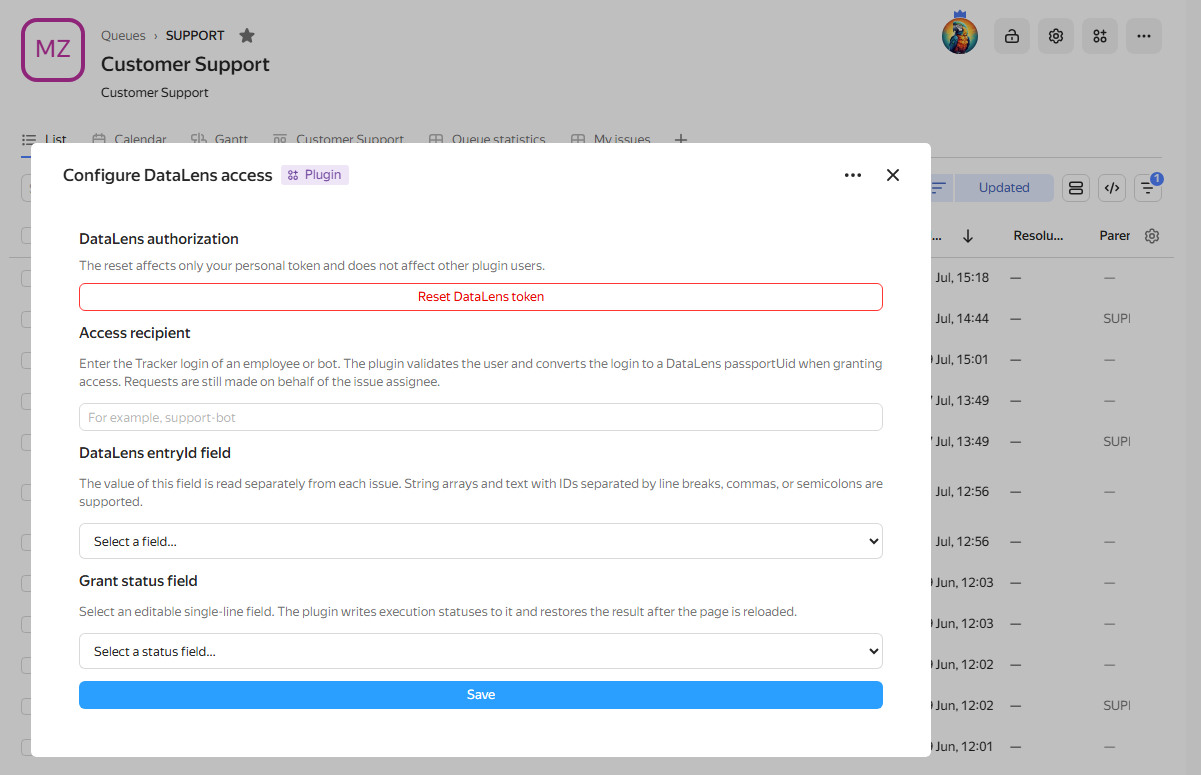Click the DataLens authorization heading
The width and height of the screenshot is (1201, 775).
[159, 239]
